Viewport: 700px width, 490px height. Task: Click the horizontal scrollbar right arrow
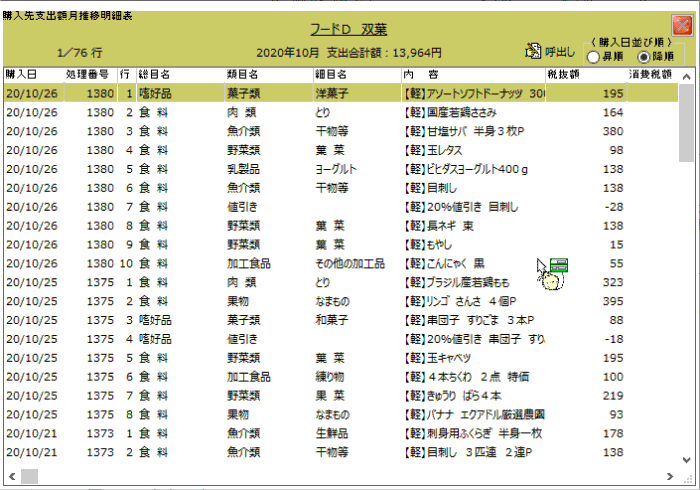coord(670,476)
